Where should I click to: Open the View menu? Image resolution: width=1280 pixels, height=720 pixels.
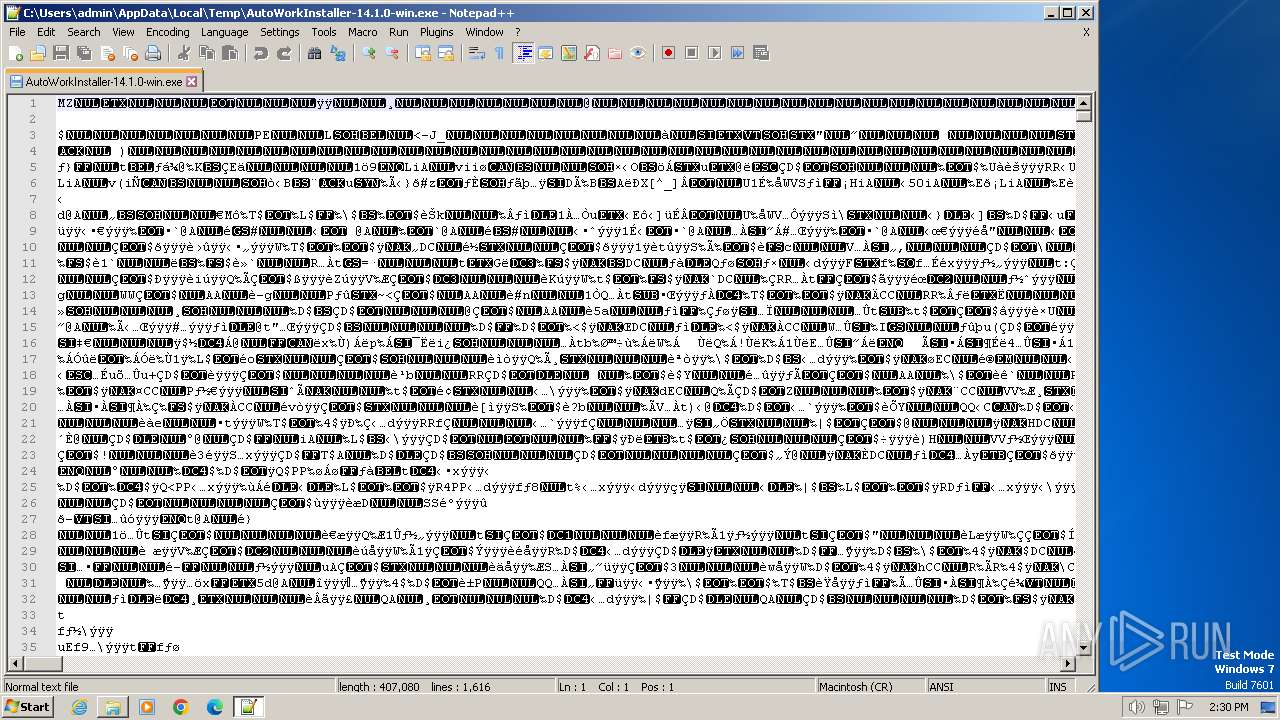123,32
